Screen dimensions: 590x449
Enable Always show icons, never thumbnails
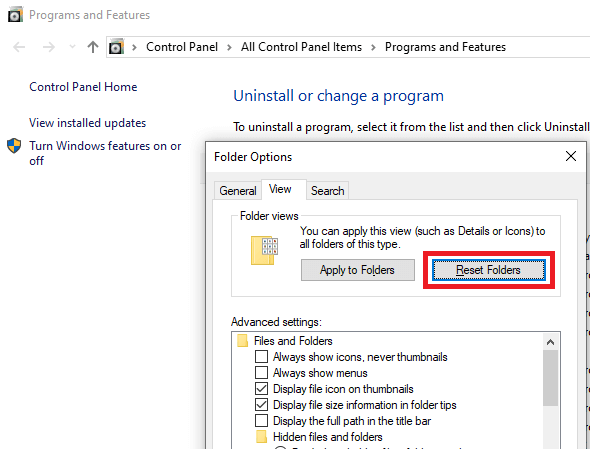262,356
